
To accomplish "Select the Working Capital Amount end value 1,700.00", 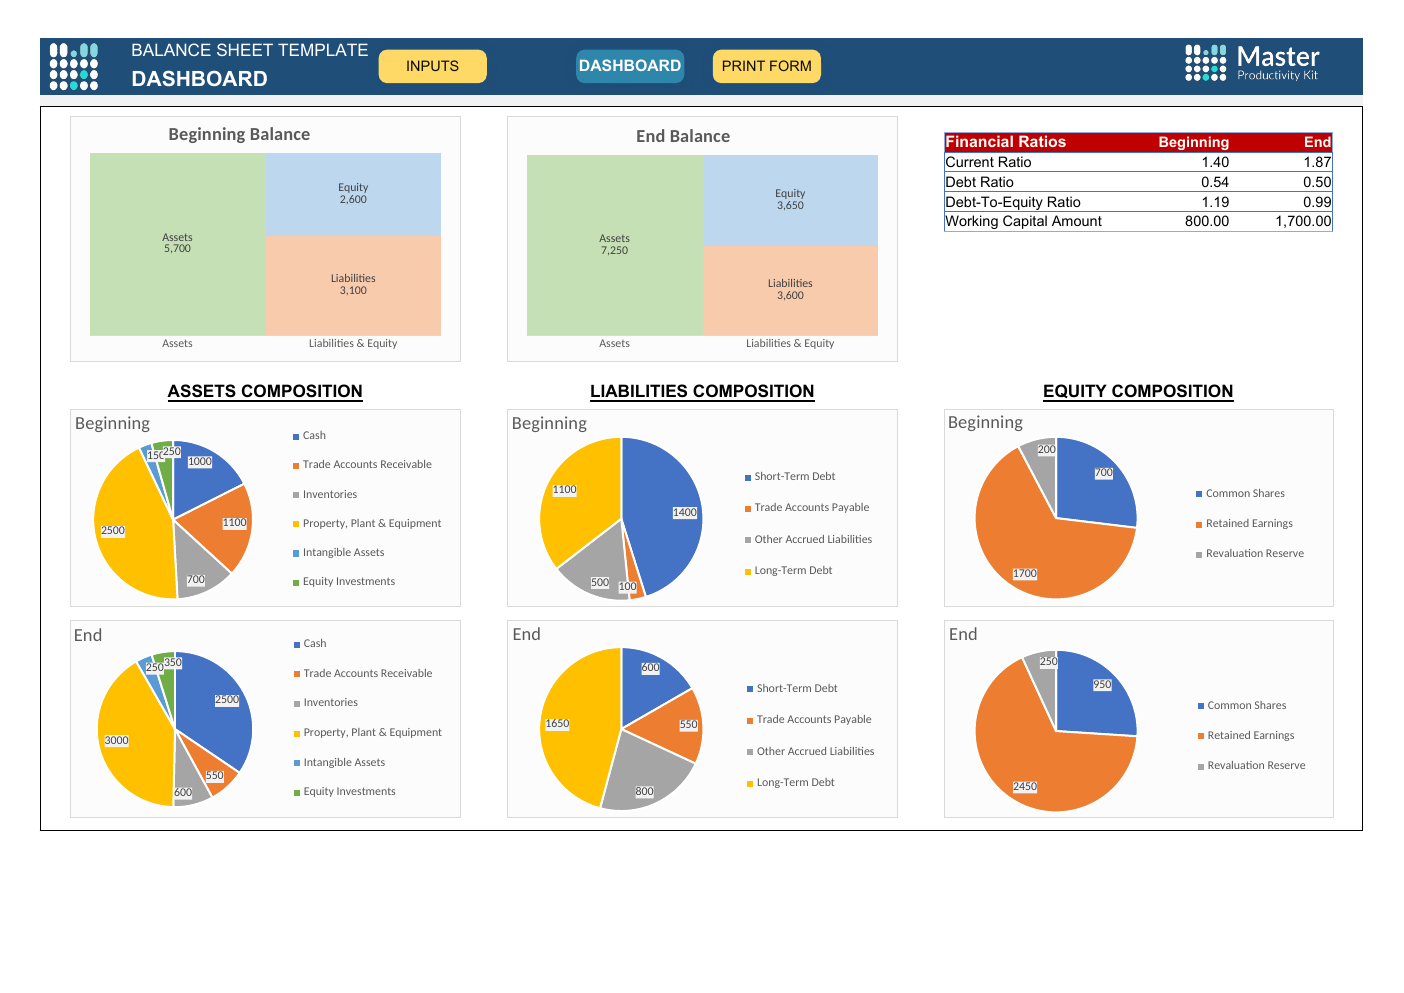I will click(x=1303, y=221).
